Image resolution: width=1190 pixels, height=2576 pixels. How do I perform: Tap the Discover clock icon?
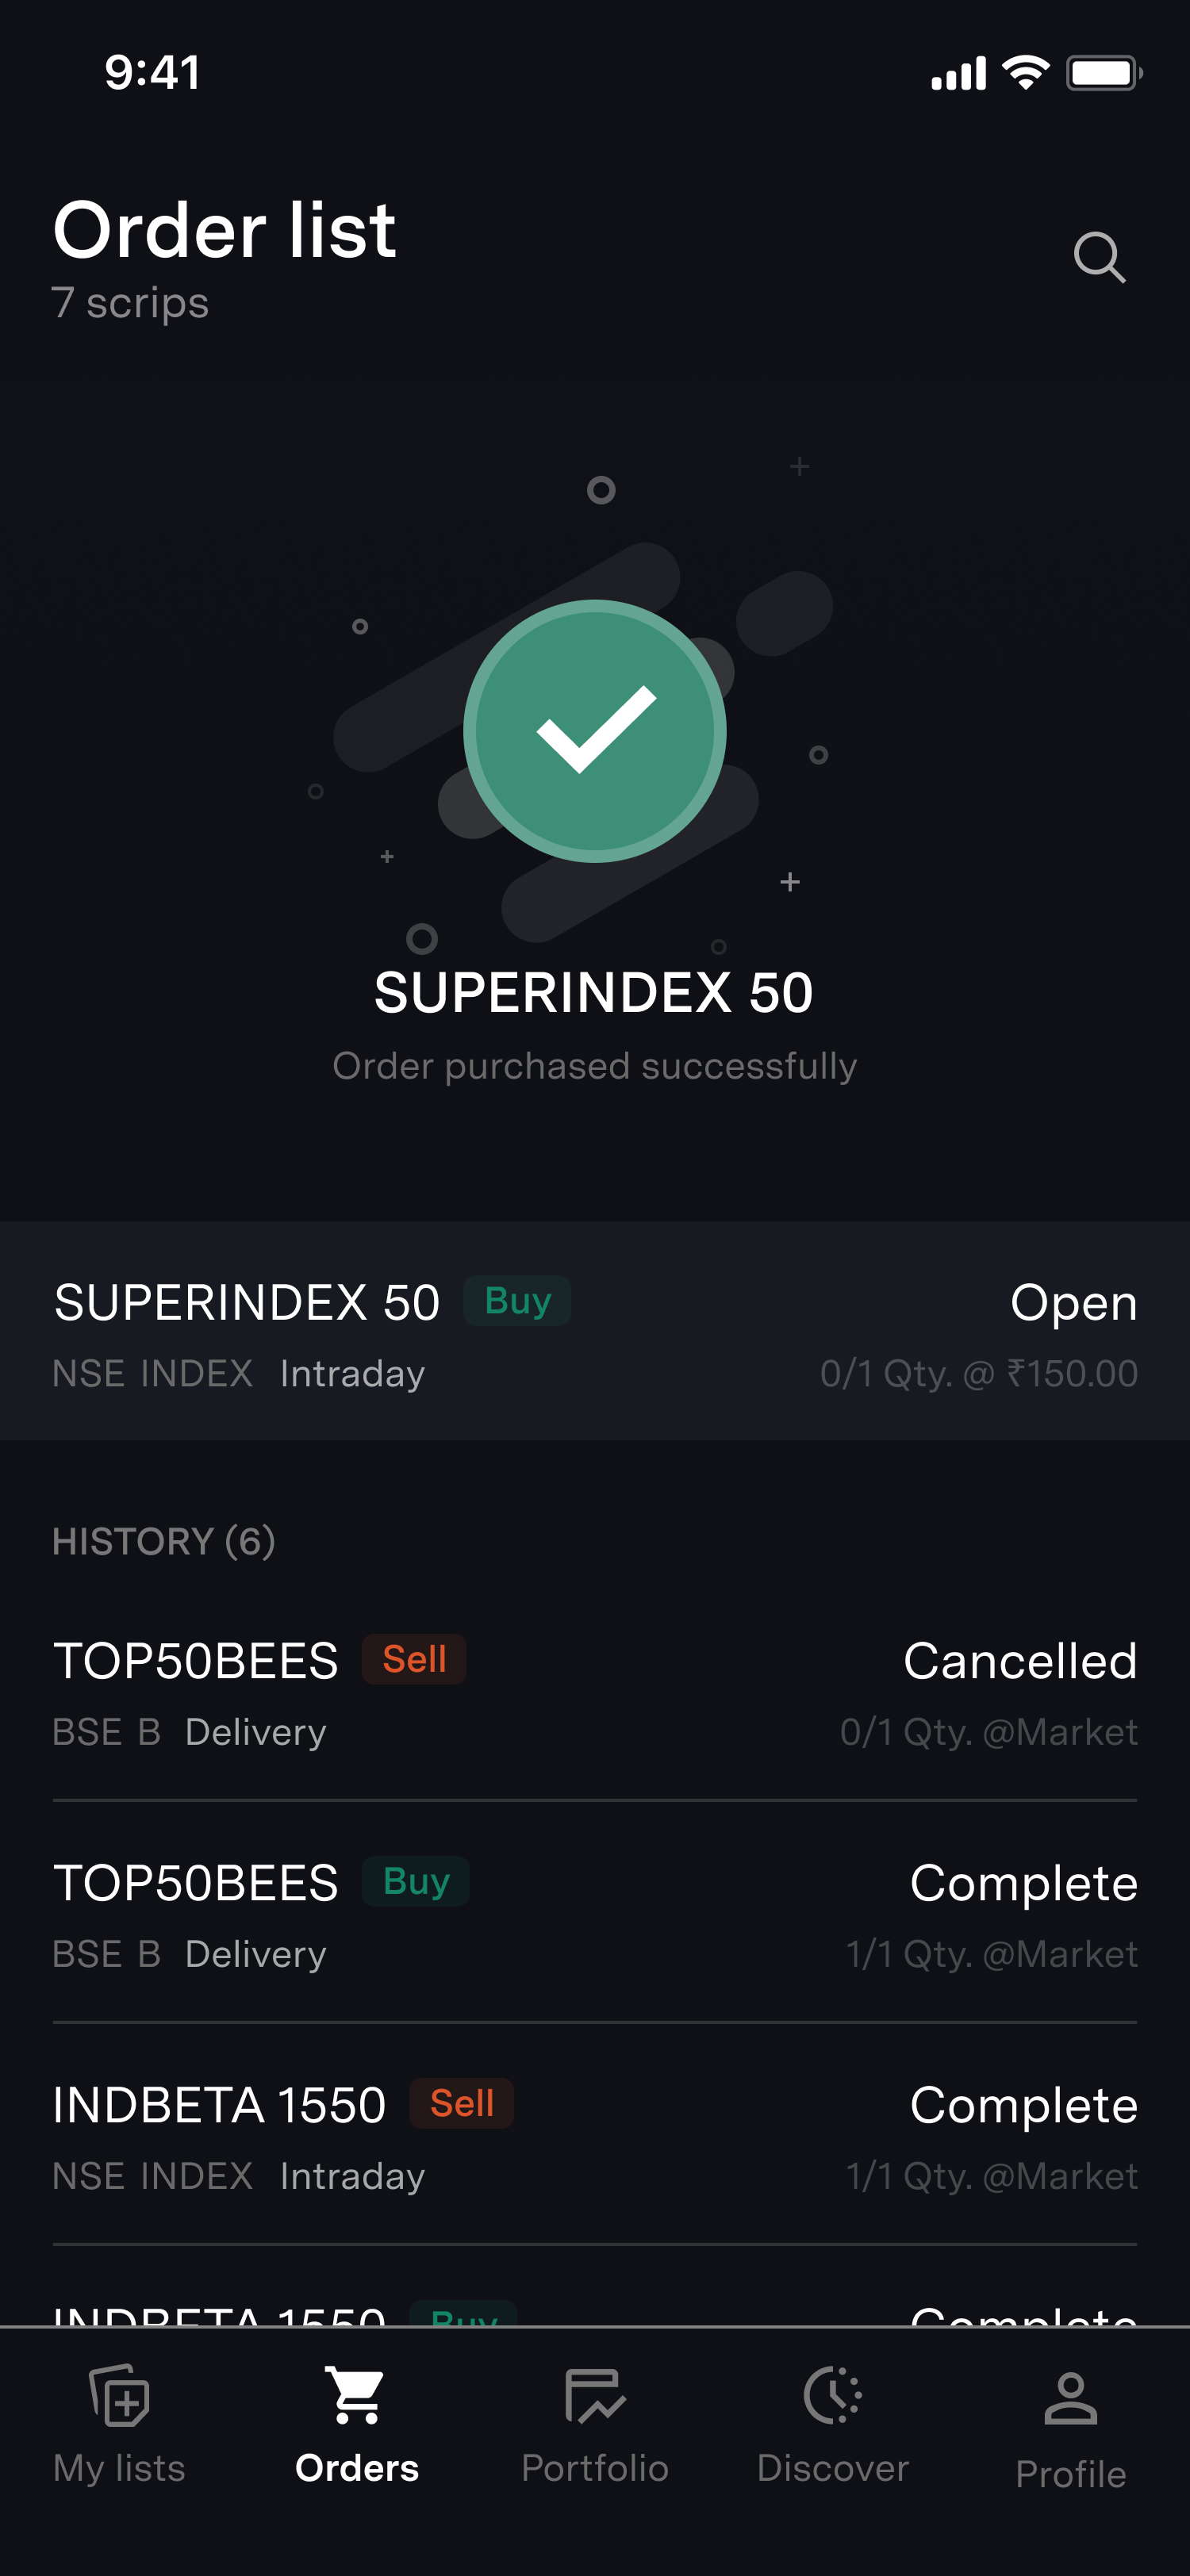tap(832, 2395)
